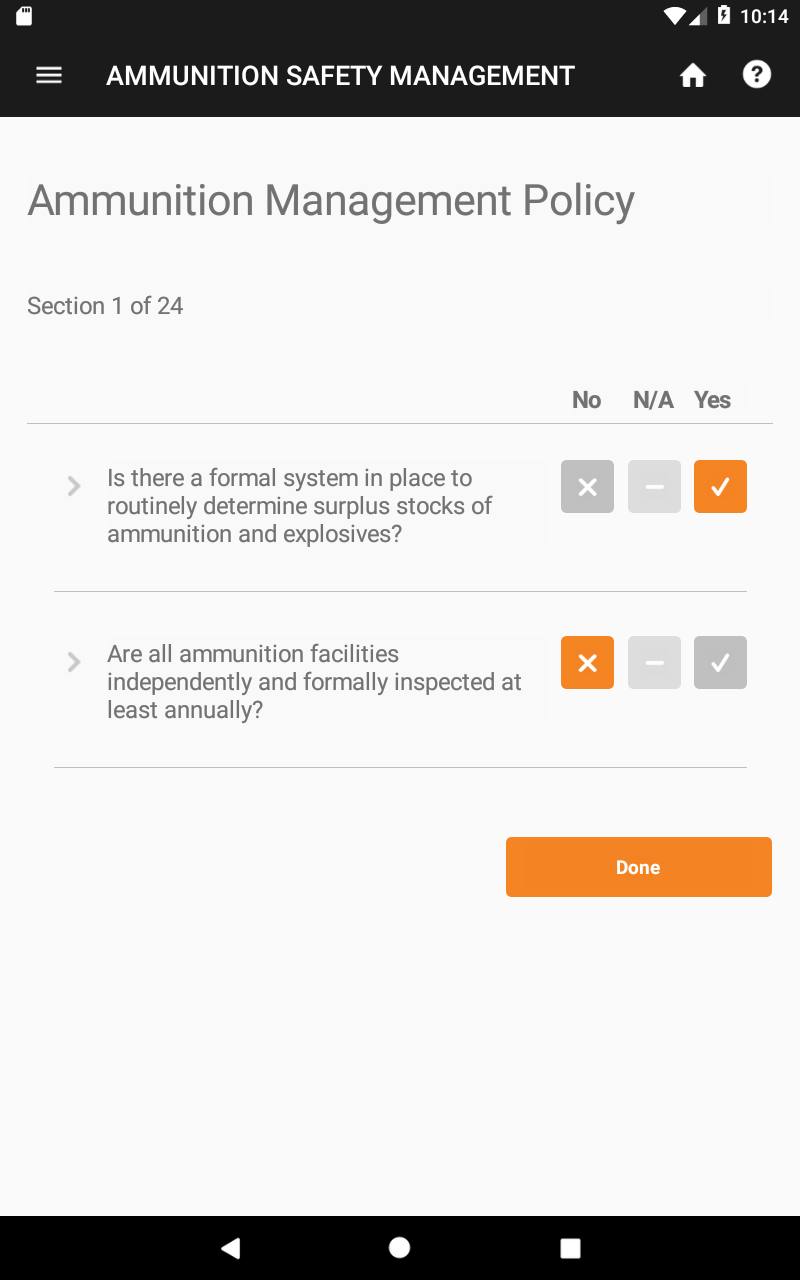Tap the home icon in header
800x1280 pixels.
693,76
